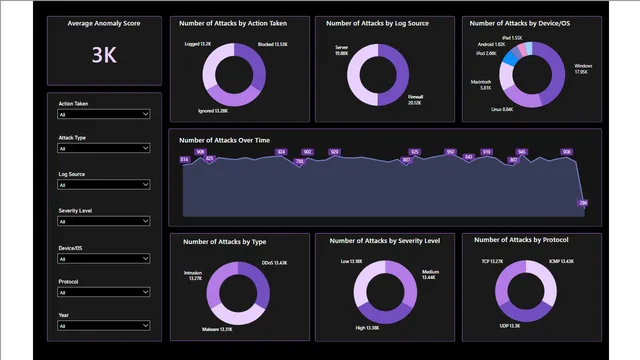This screenshot has width=640, height=360.
Task: Open the Severity Level filter dropdown
Action: click(x=104, y=221)
